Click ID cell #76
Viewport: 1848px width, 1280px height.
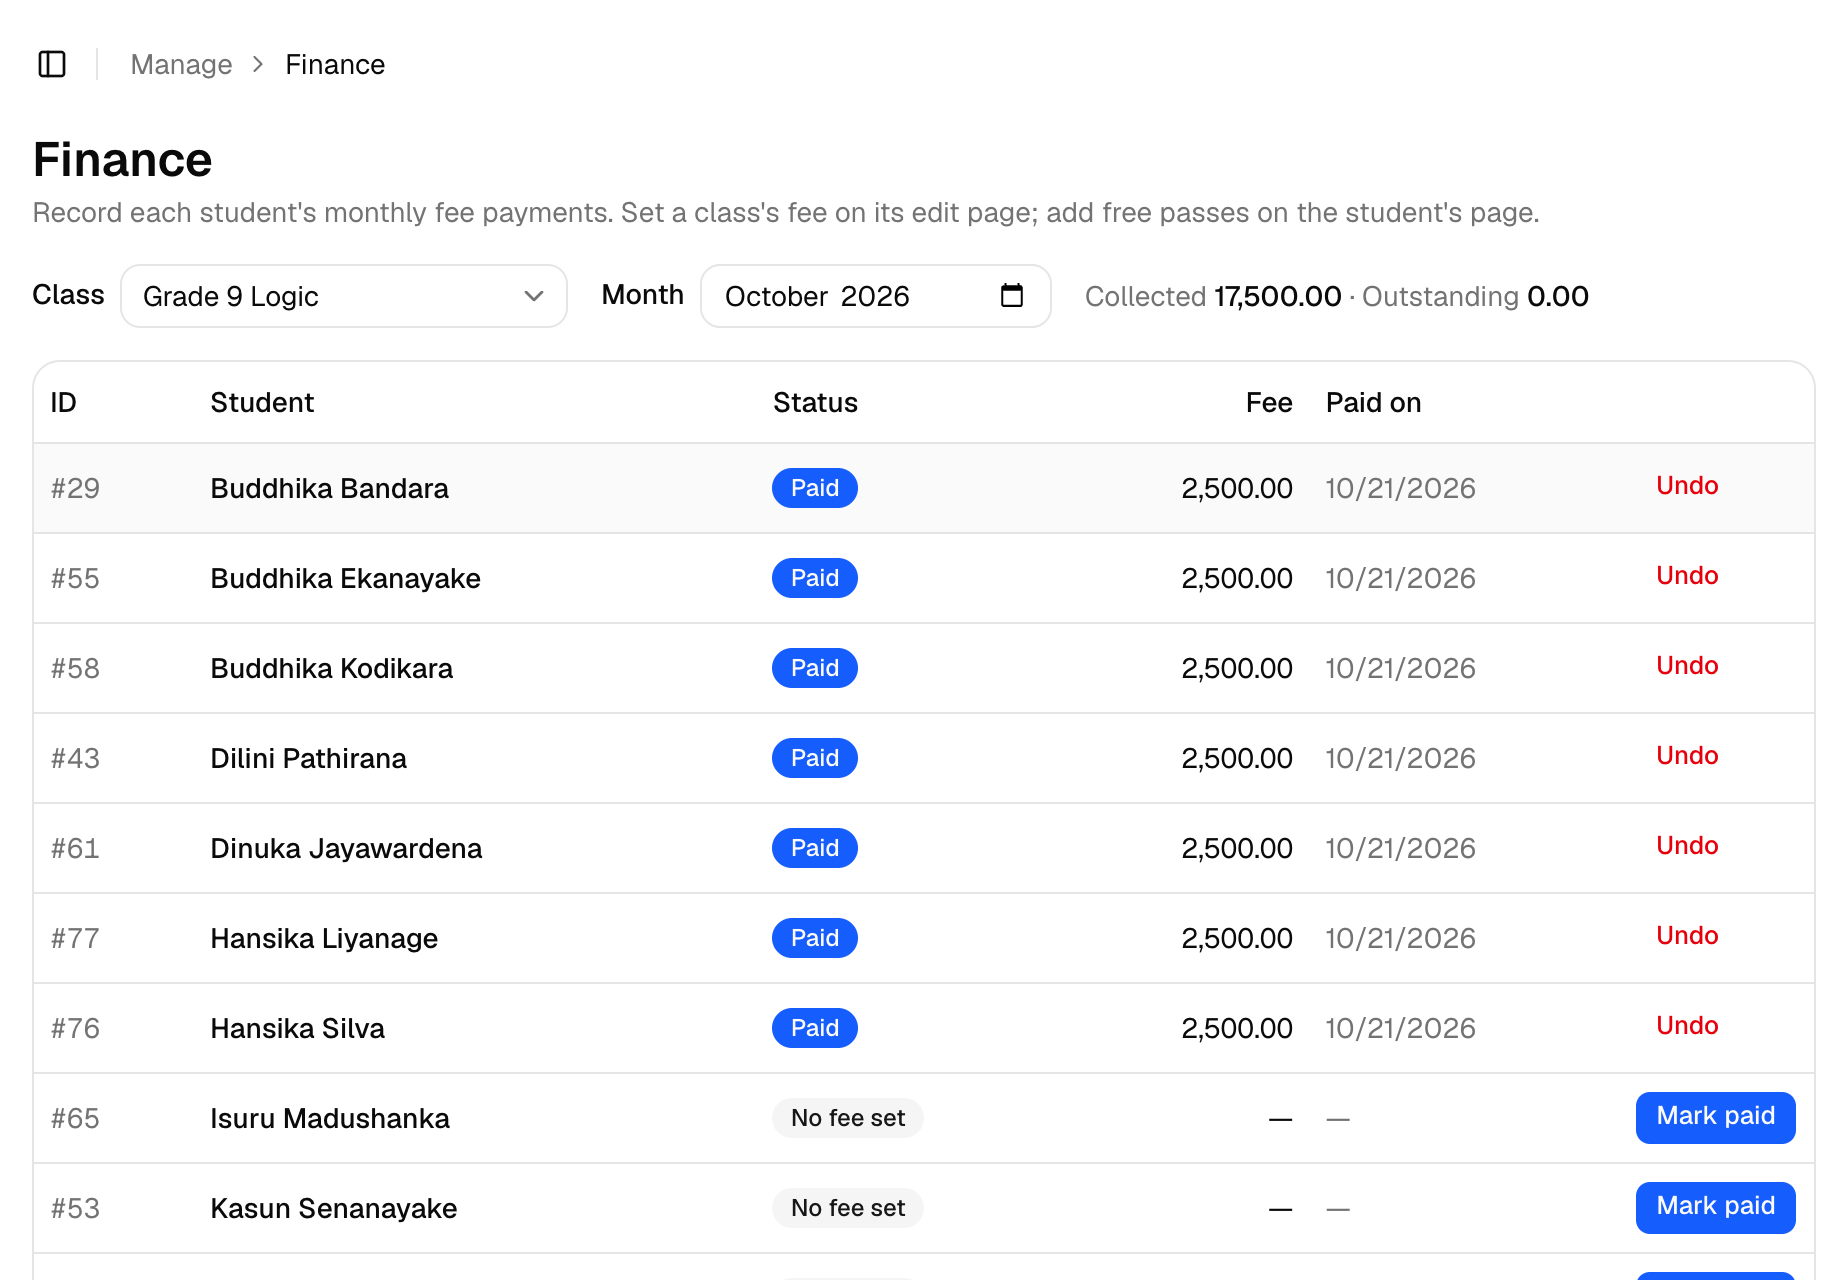click(x=76, y=1028)
